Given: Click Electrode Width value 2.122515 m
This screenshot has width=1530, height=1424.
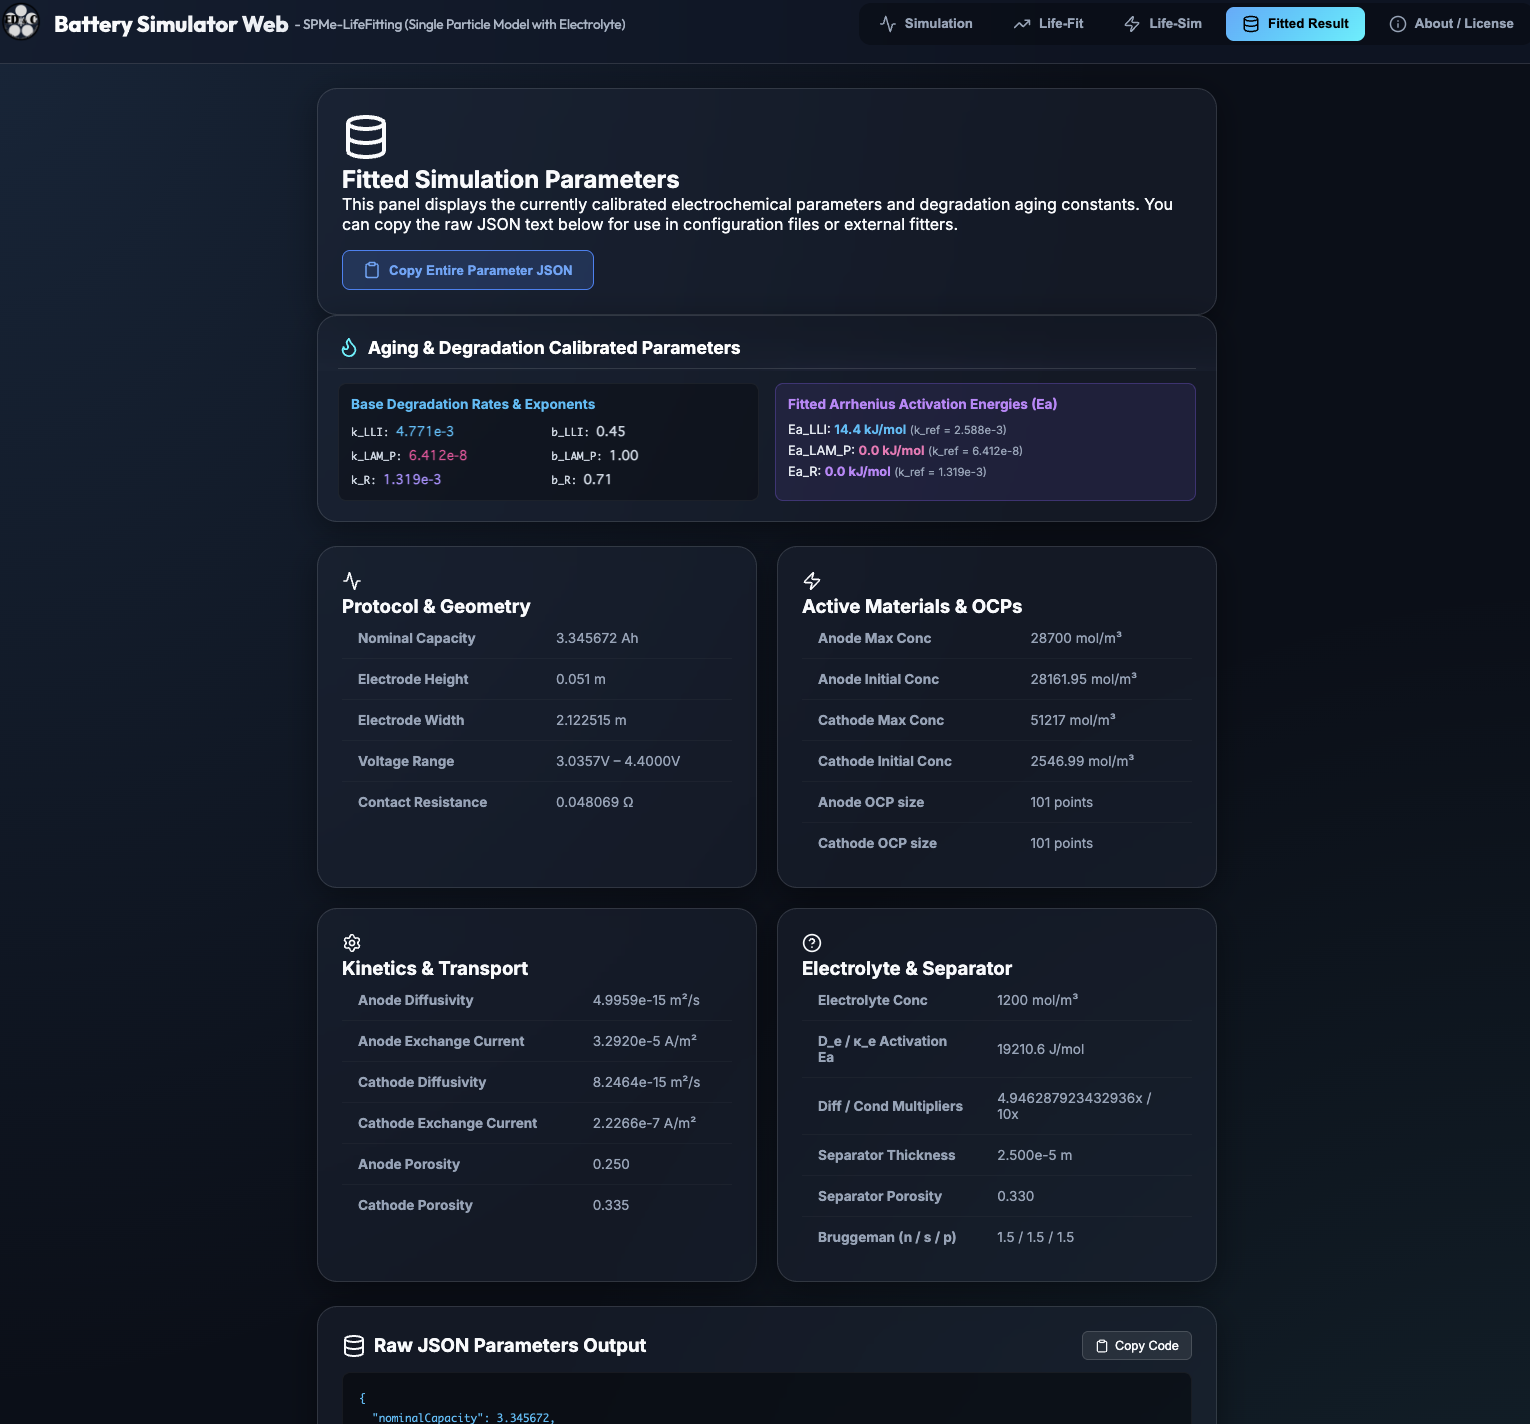Looking at the screenshot, I should tap(591, 720).
